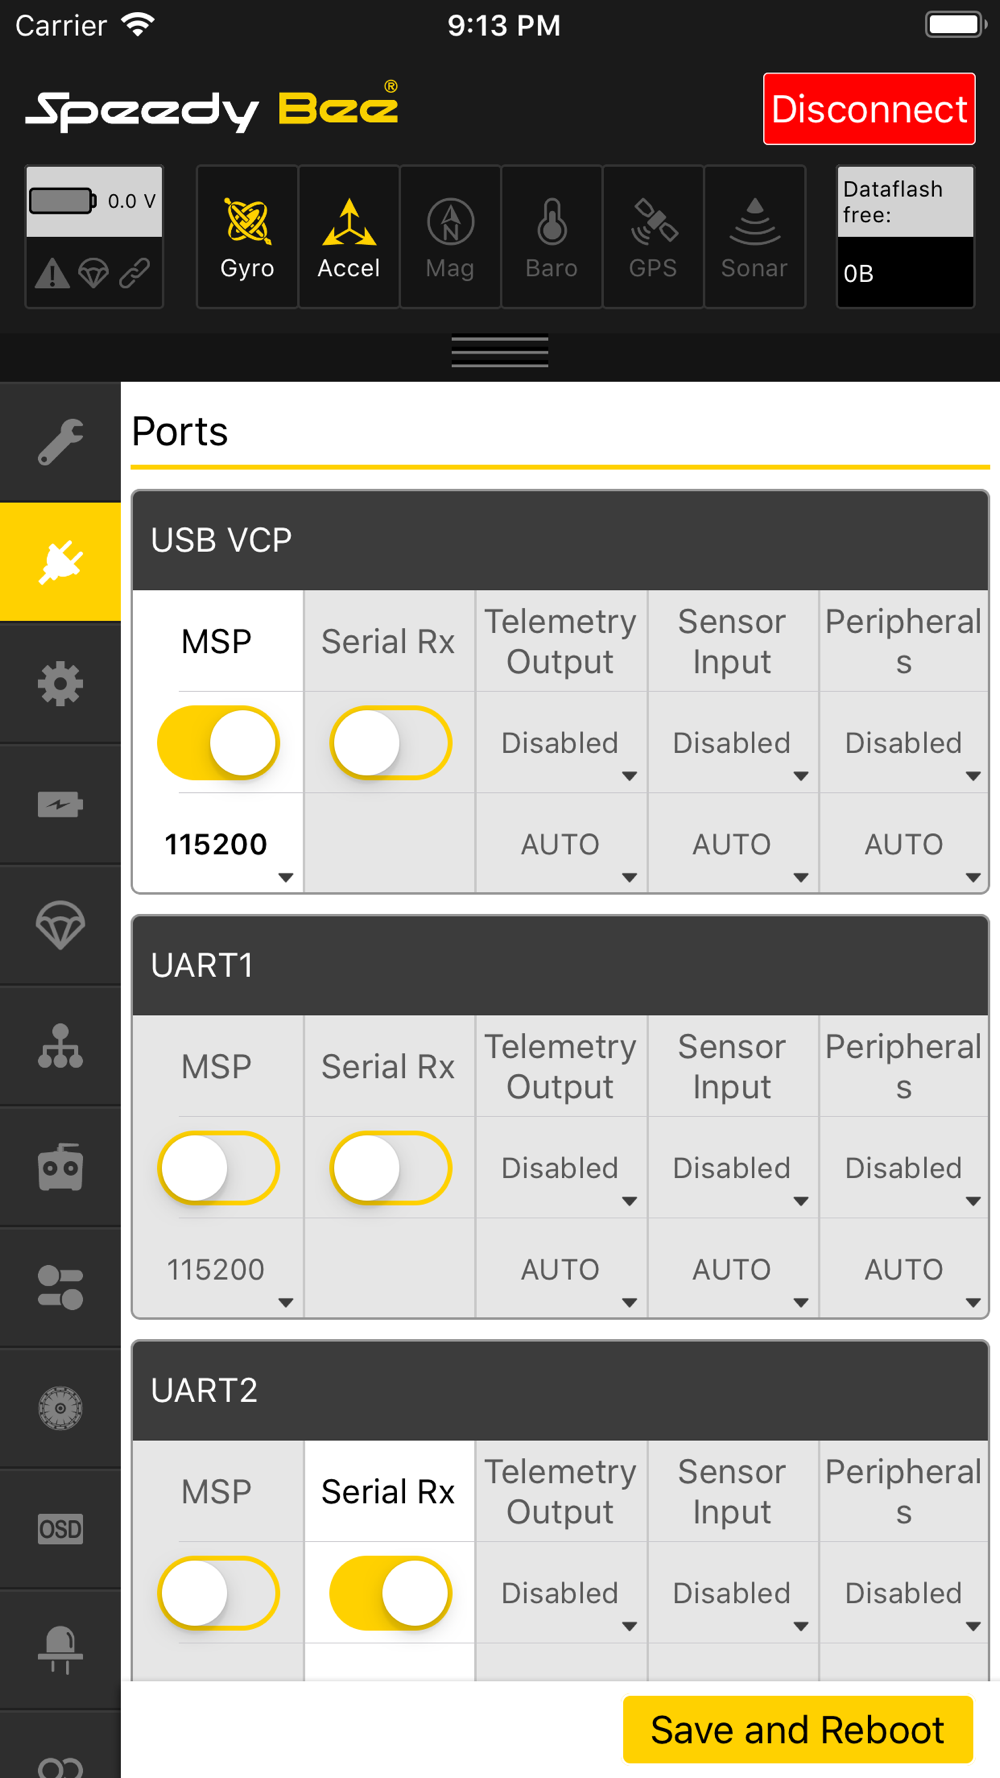Open the OSD sidebar icon
This screenshot has height=1778, width=1000.
coord(60,1530)
